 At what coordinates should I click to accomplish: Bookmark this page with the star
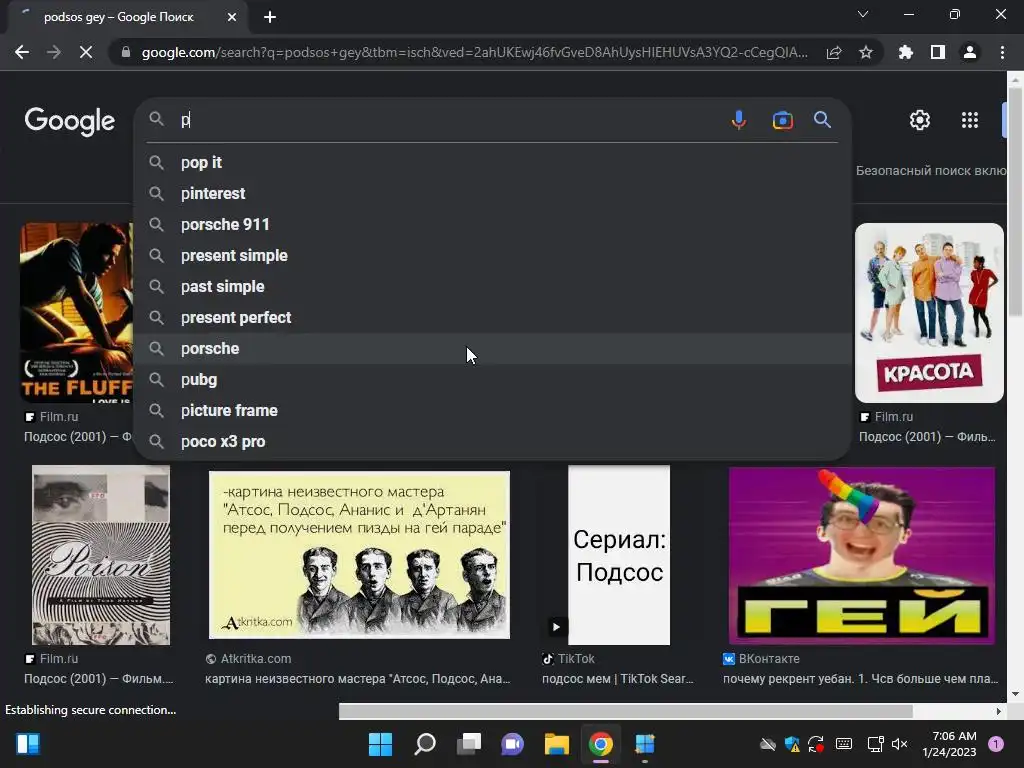pyautogui.click(x=866, y=52)
